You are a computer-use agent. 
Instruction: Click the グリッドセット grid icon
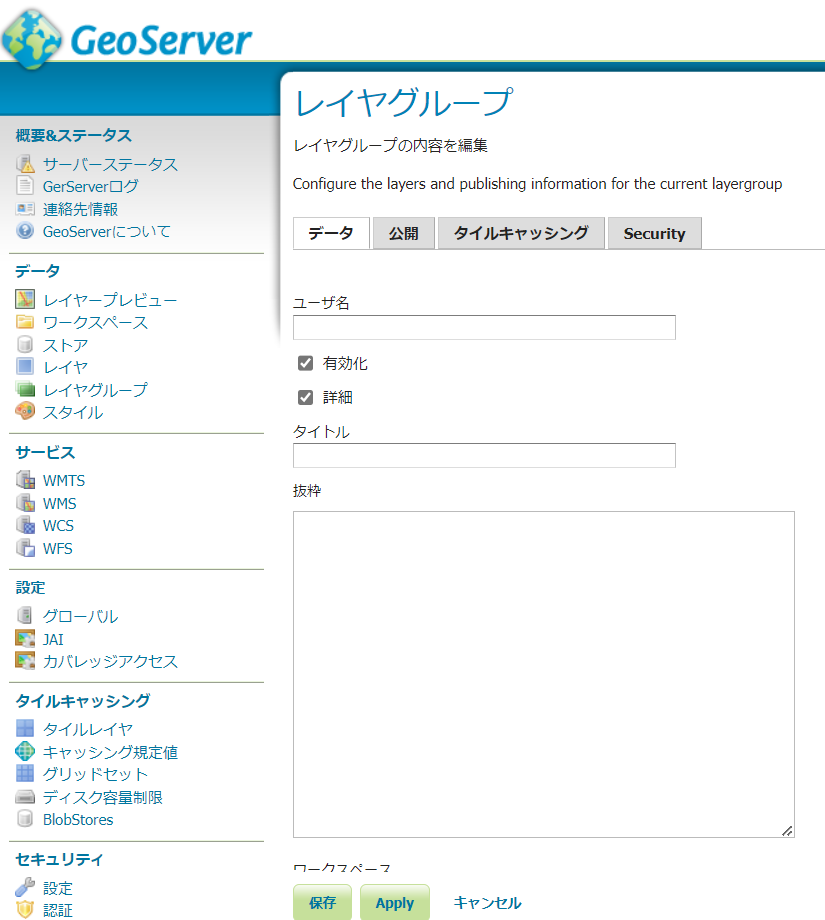click(25, 773)
